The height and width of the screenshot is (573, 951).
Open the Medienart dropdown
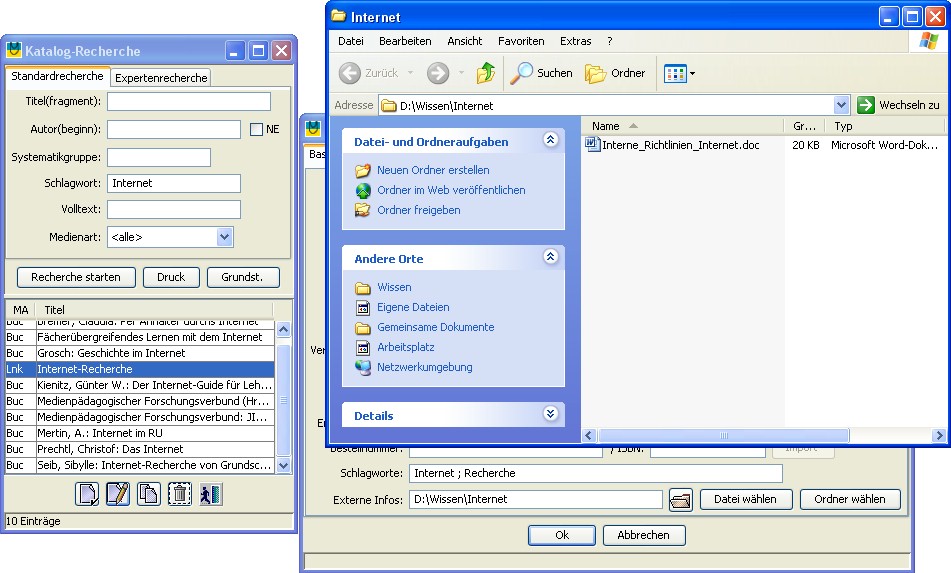(x=225, y=237)
